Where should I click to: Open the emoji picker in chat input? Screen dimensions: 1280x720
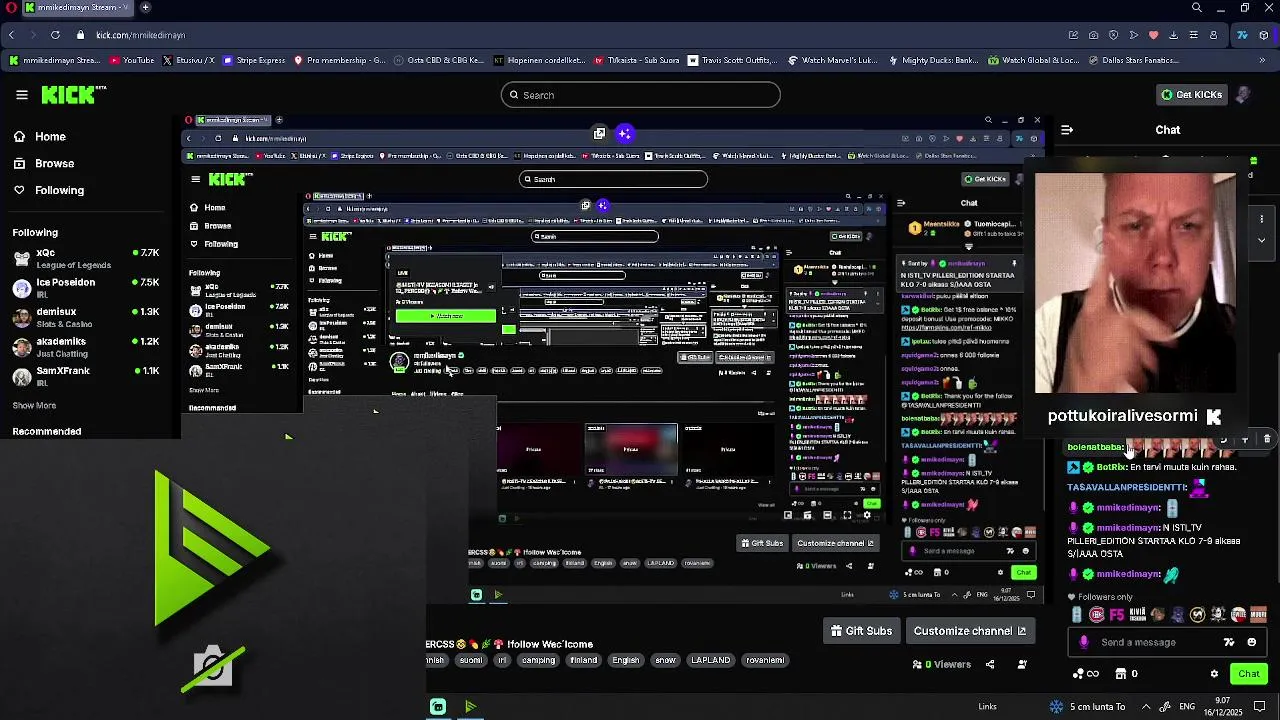[1251, 642]
